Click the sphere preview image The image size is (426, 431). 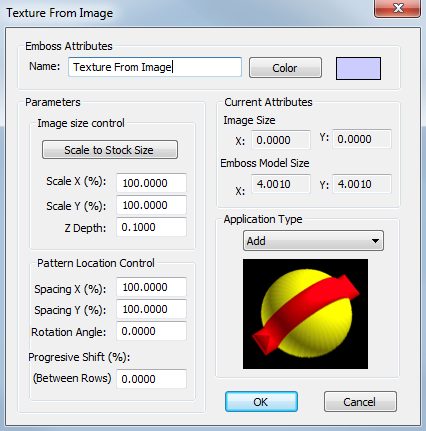pyautogui.click(x=305, y=314)
